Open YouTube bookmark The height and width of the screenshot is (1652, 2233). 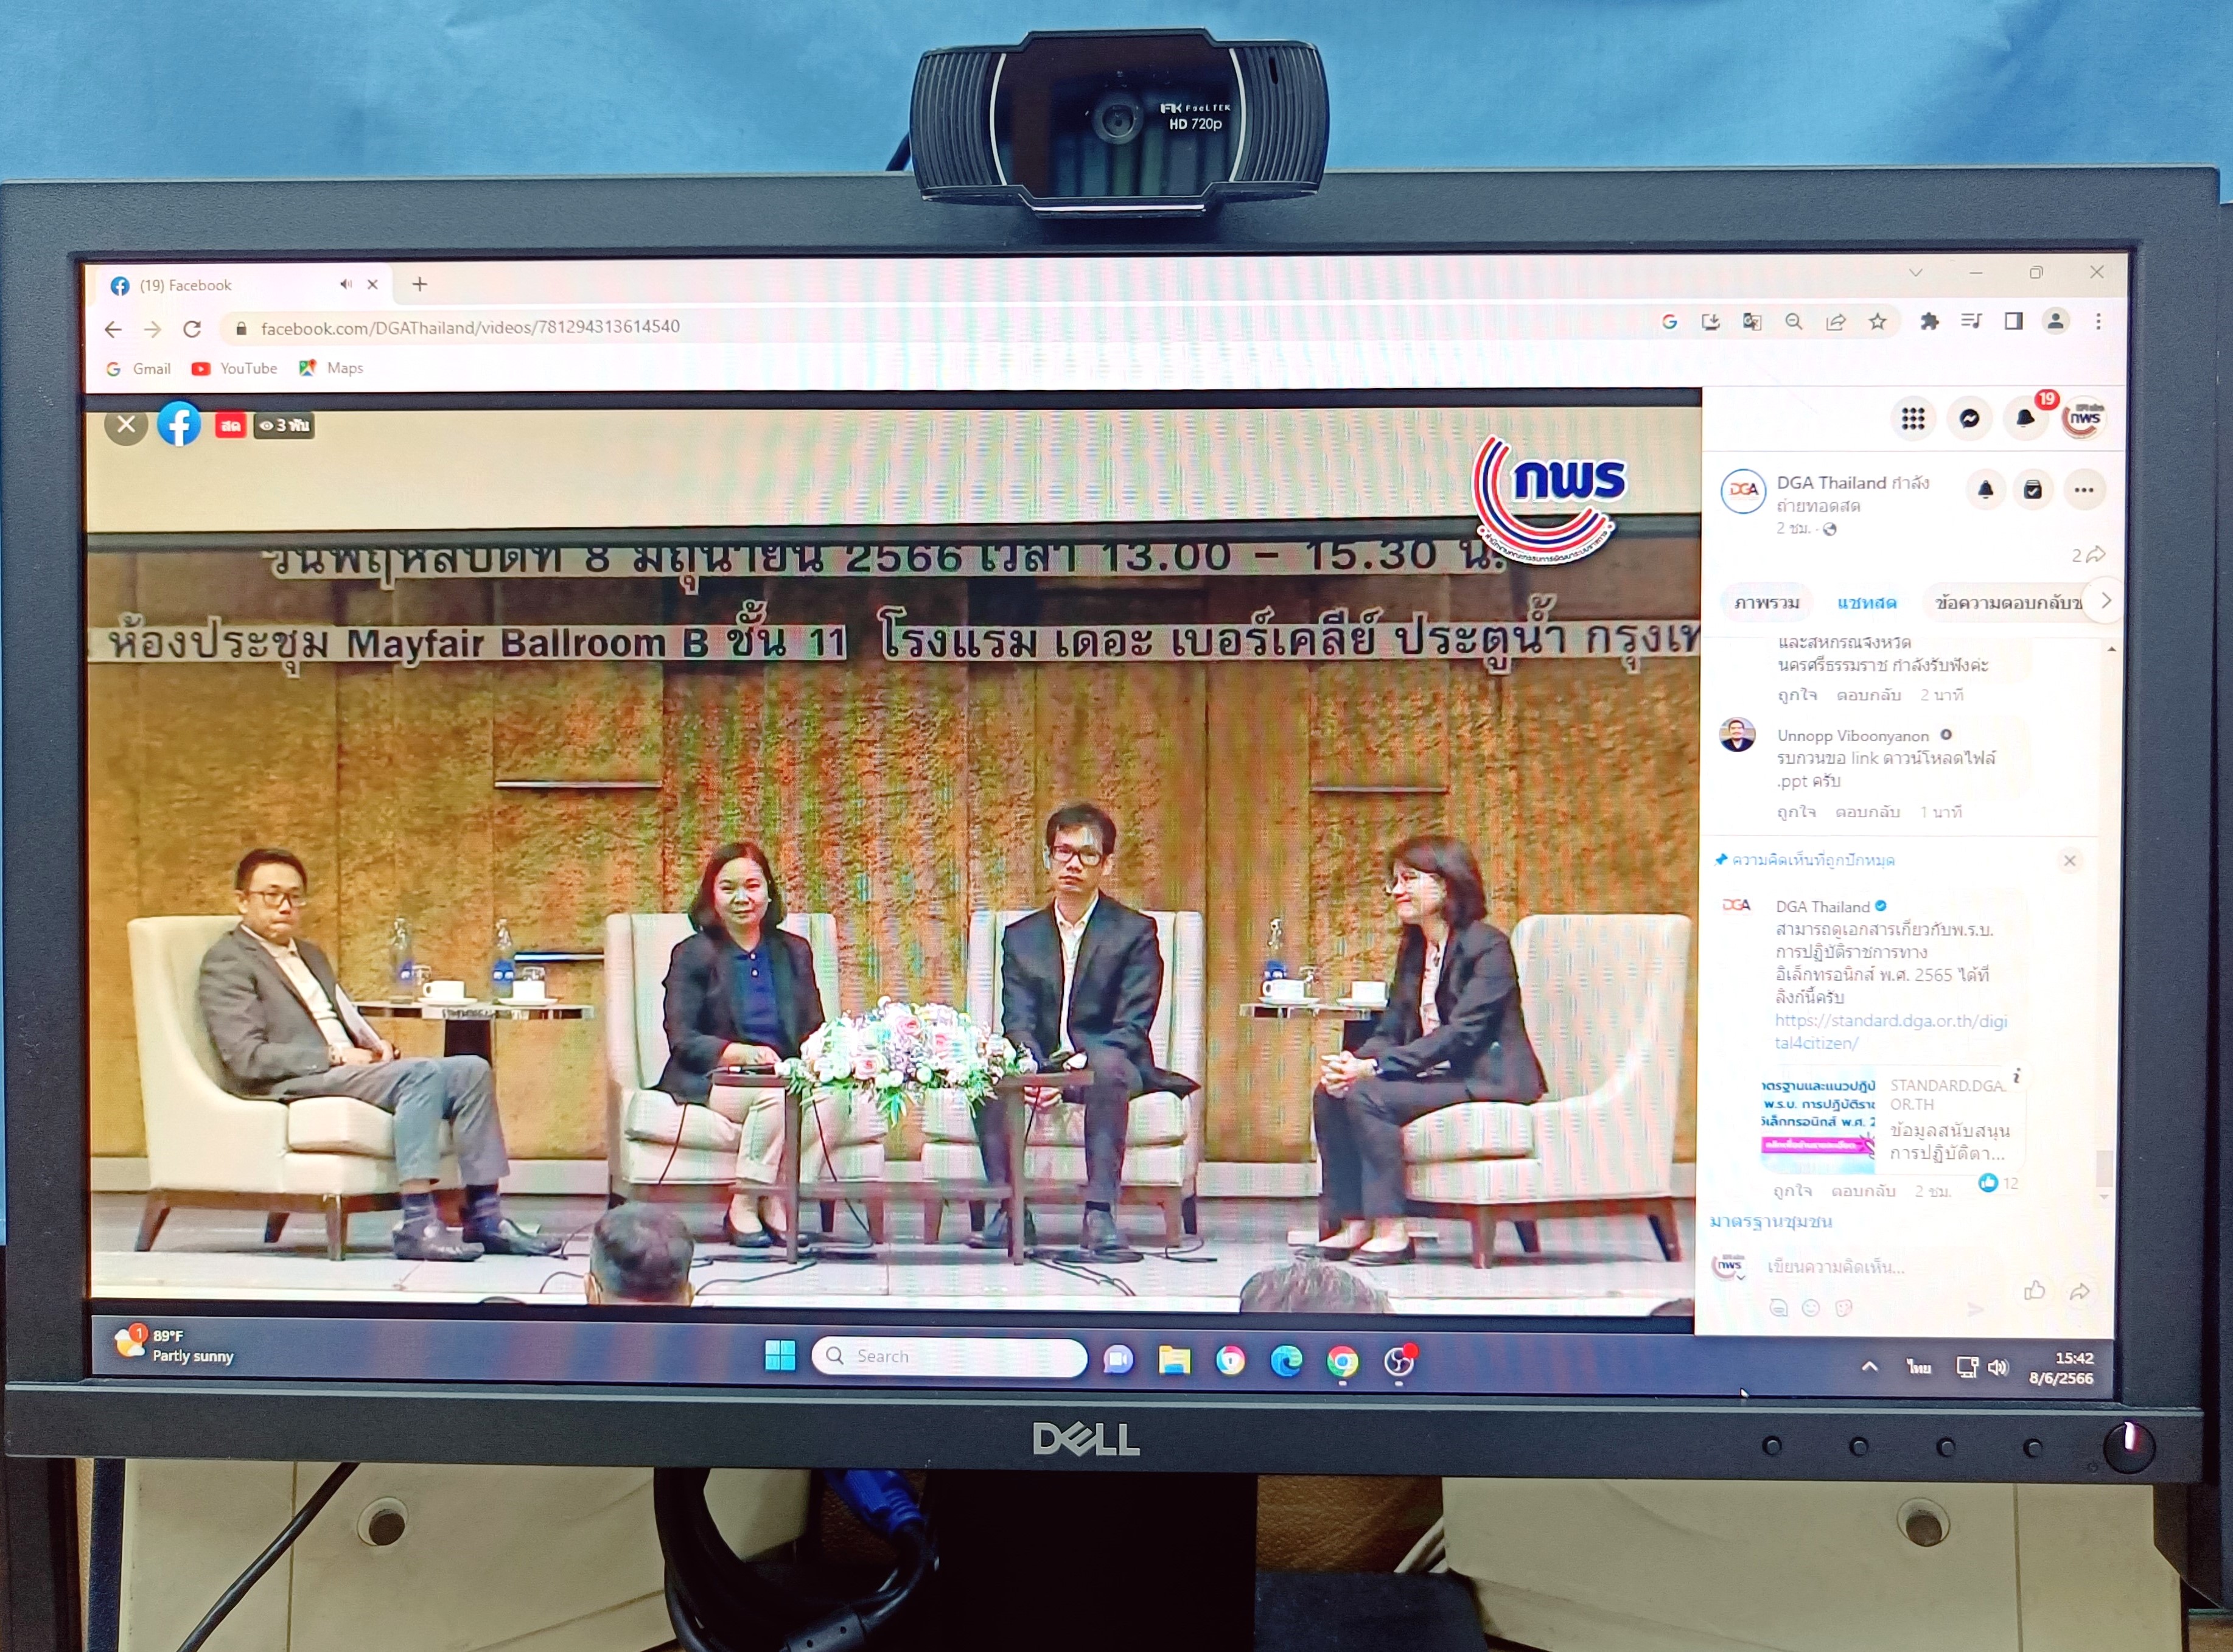coord(234,368)
